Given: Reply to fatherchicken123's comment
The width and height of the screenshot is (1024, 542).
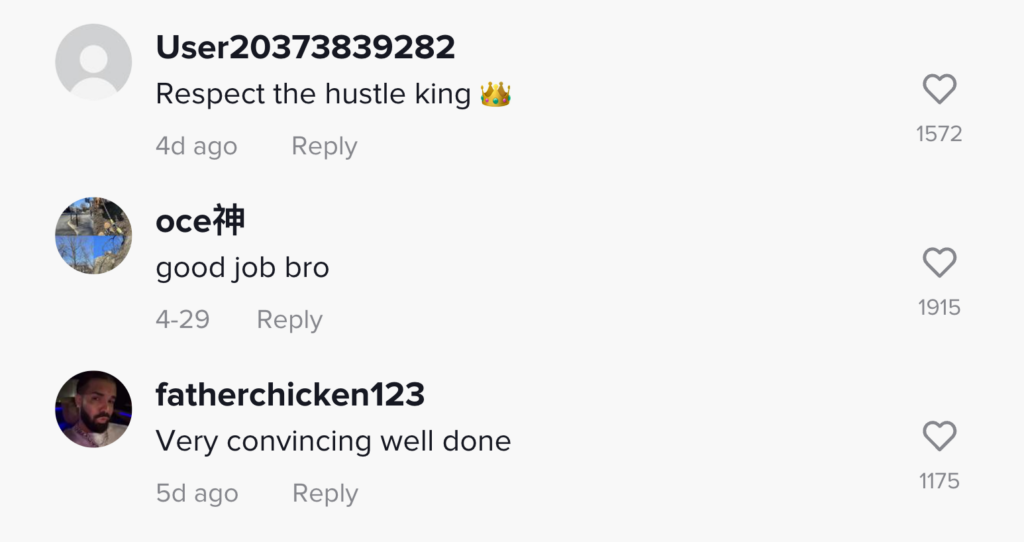Looking at the screenshot, I should click(324, 493).
